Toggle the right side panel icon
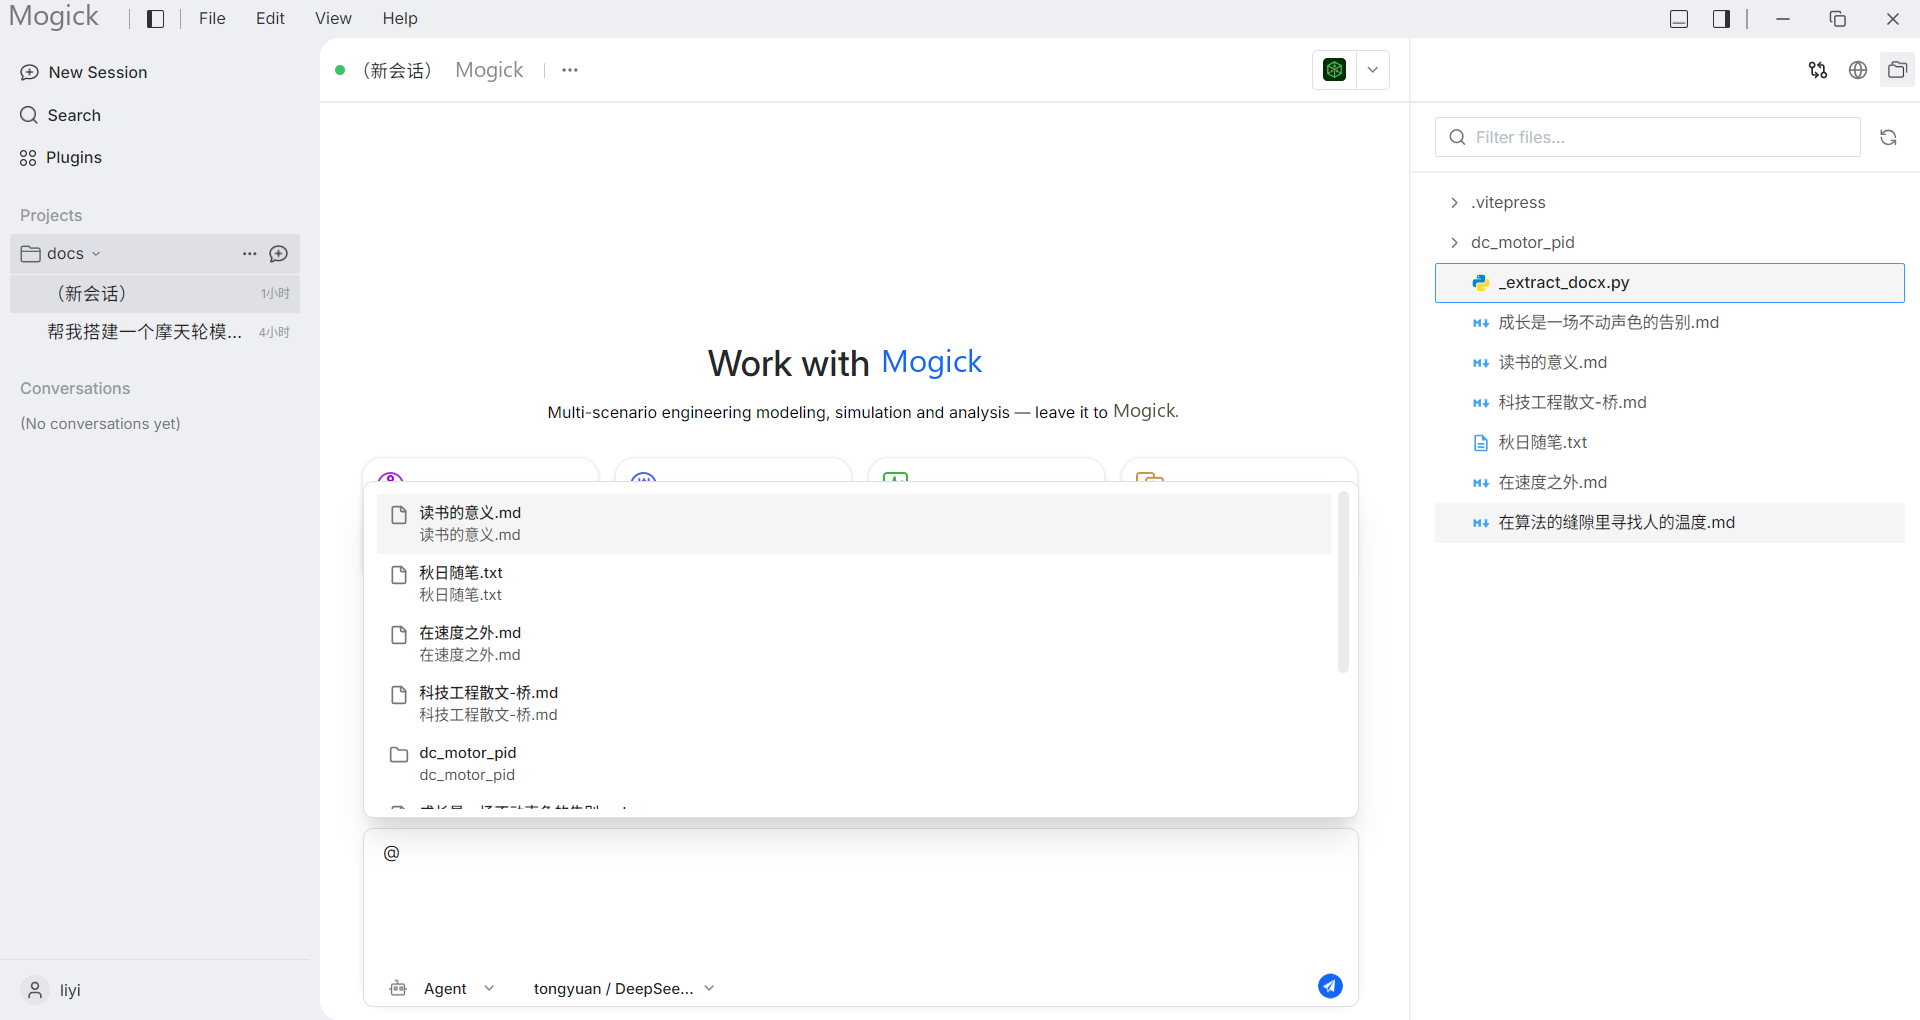 pos(1721,19)
